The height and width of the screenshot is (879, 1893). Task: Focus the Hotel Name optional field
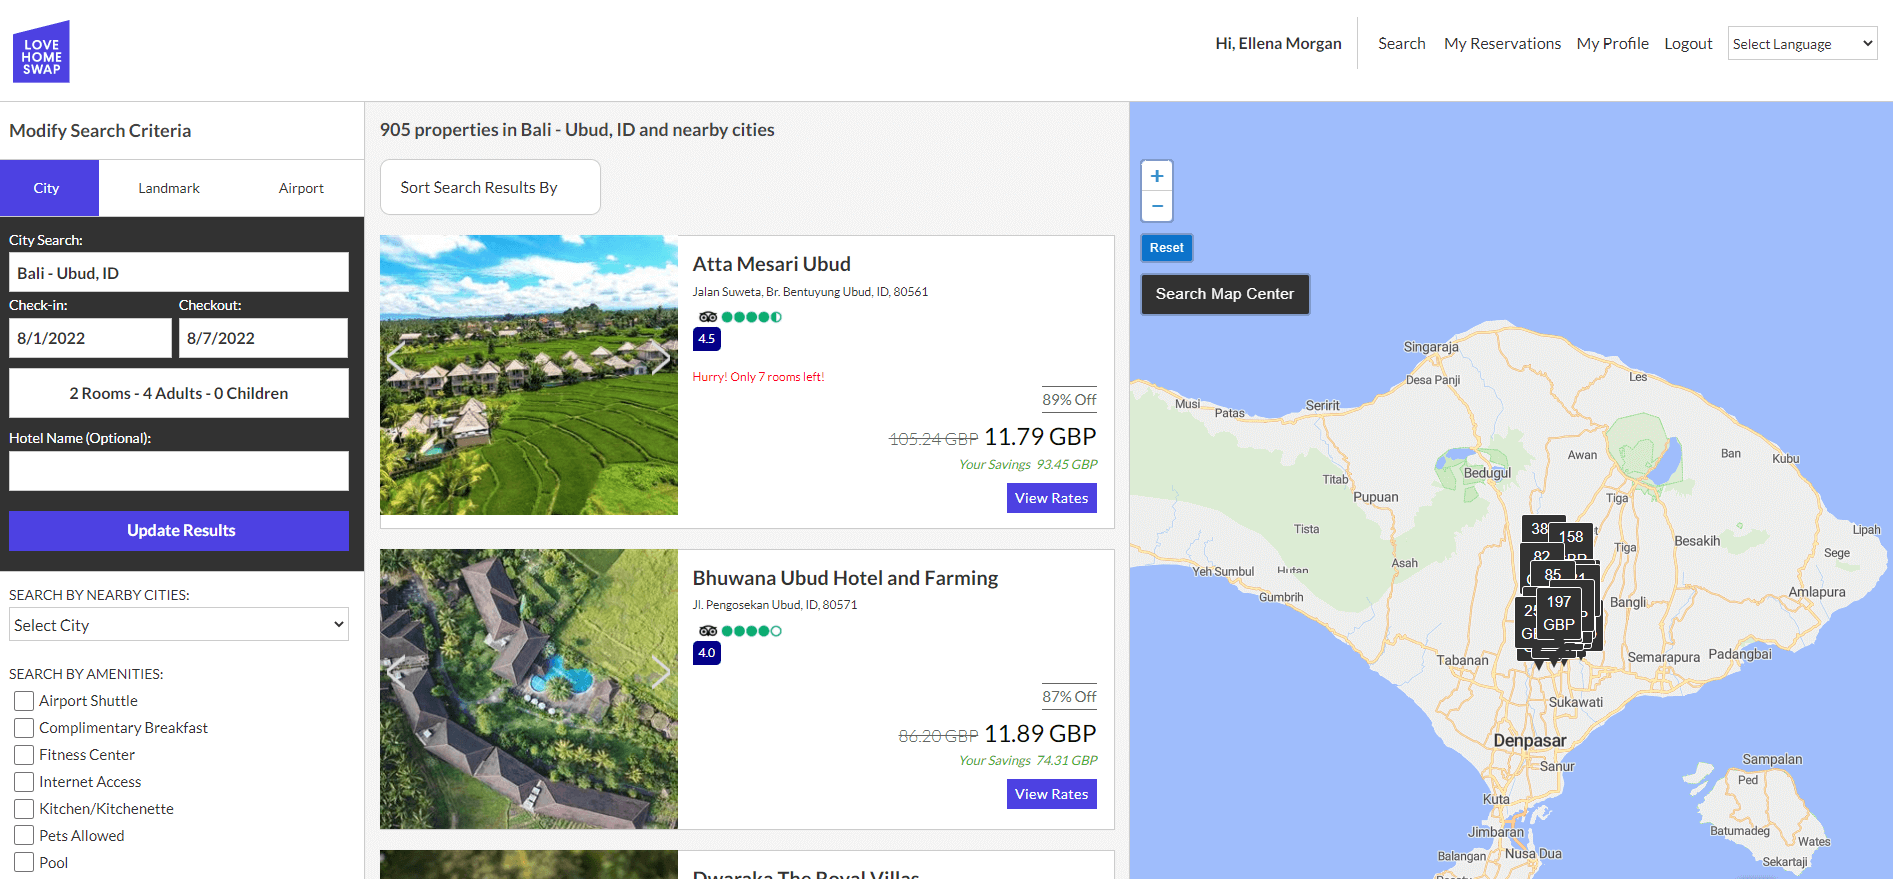click(x=179, y=471)
